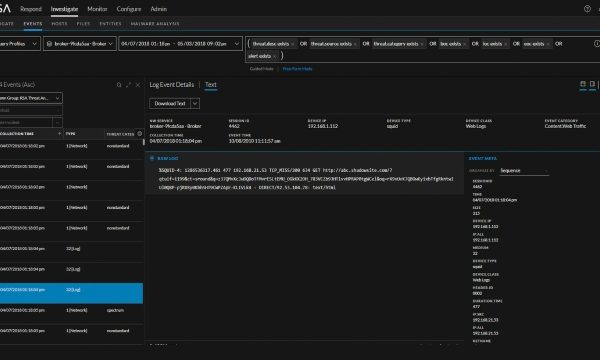Viewport: 600px width, 360px height.
Task: Open column settings gear in table header
Action: point(140,134)
